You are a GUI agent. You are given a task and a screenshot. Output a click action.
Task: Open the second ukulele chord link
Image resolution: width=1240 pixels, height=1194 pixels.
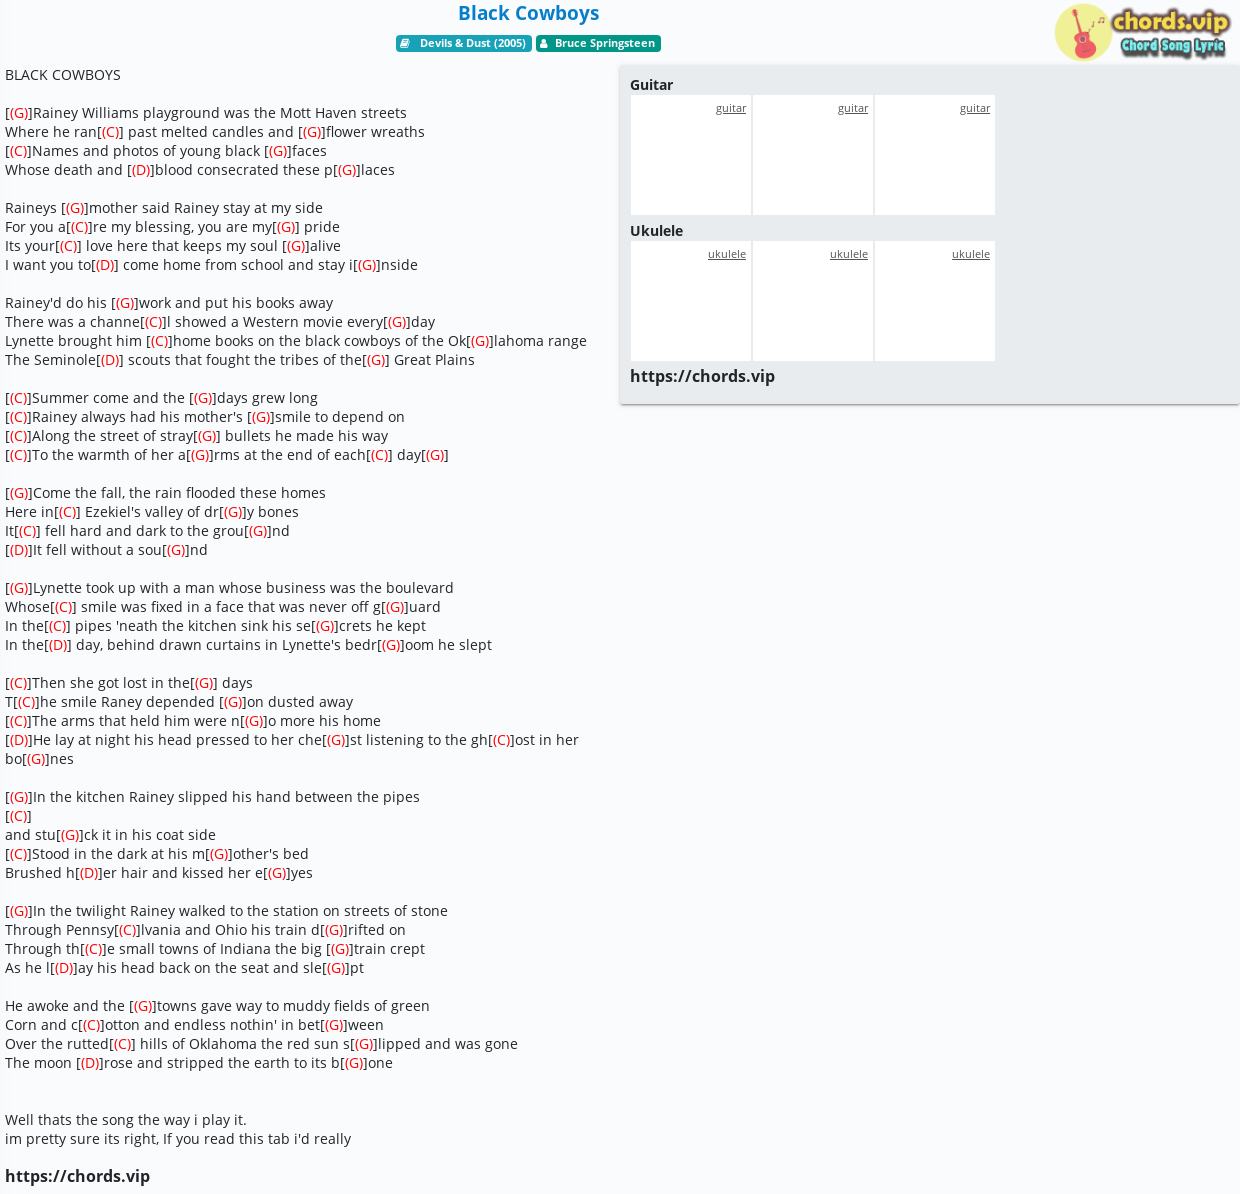tap(848, 254)
